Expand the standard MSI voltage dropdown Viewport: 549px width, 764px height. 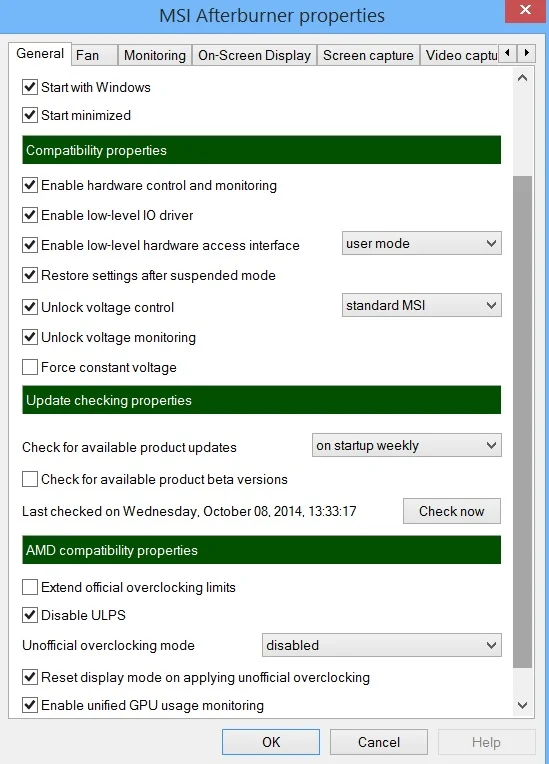coord(421,305)
